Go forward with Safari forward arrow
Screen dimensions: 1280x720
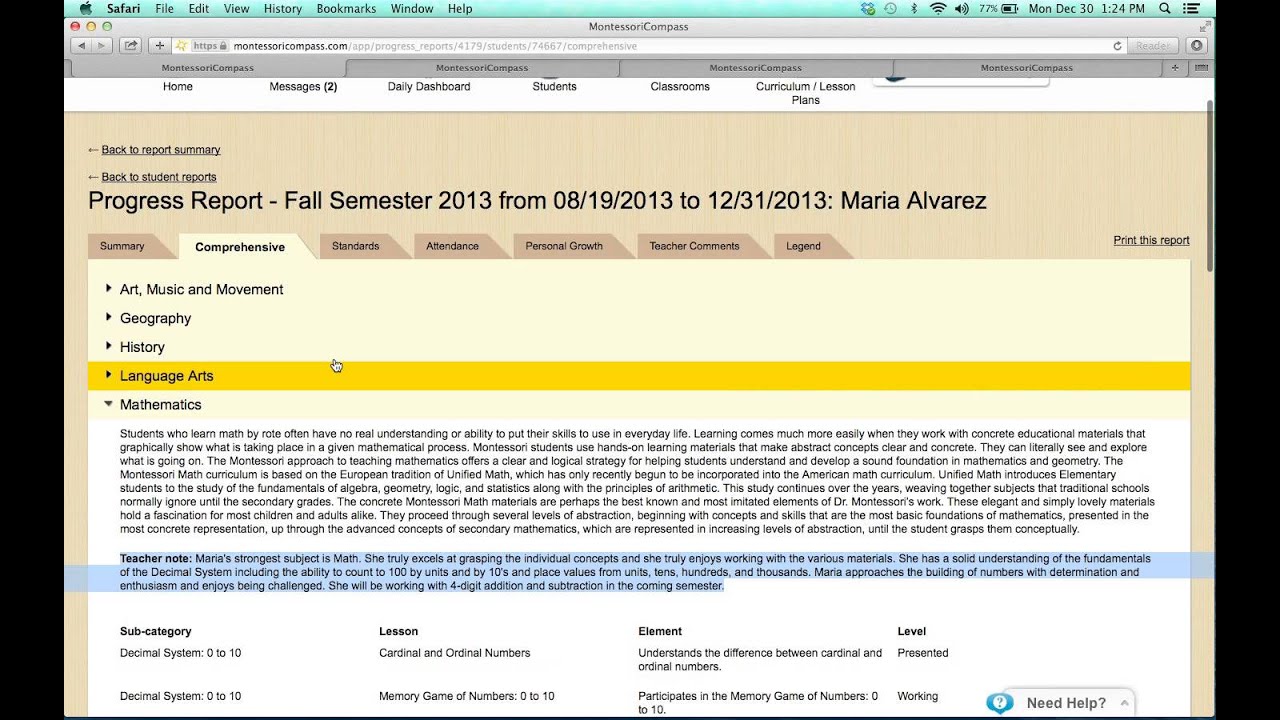(100, 45)
